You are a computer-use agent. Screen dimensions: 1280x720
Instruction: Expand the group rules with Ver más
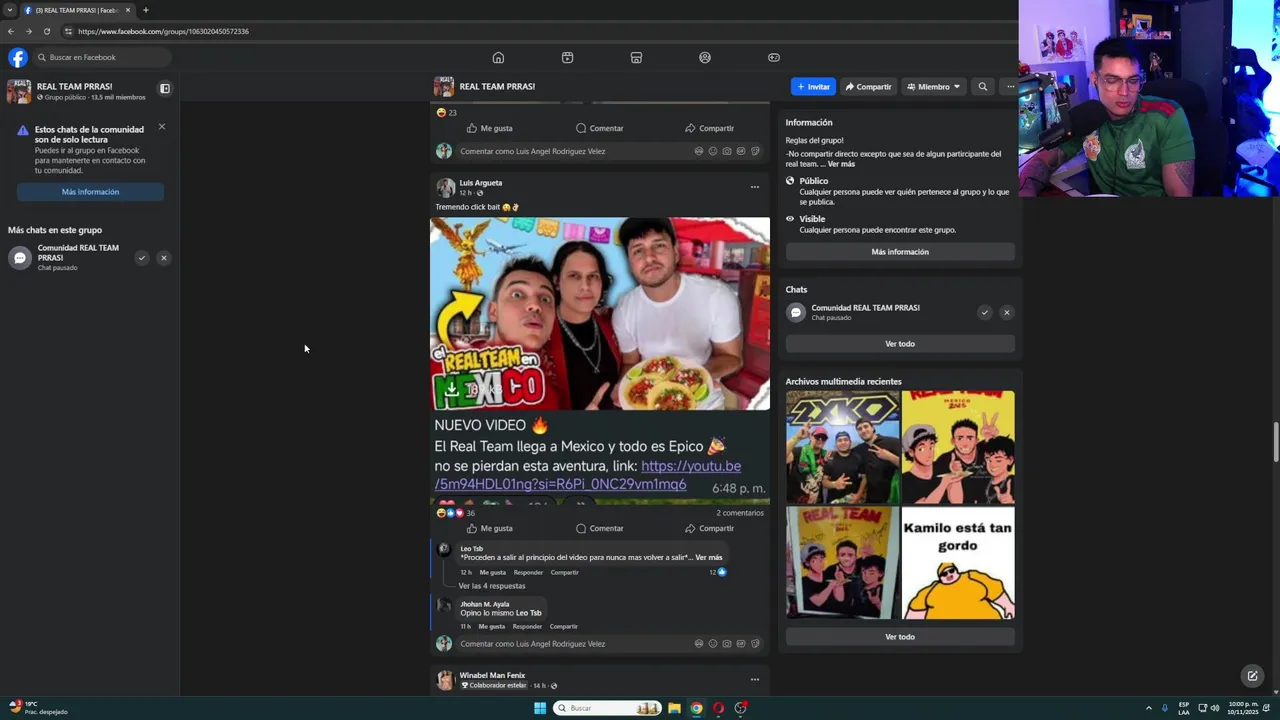(841, 164)
